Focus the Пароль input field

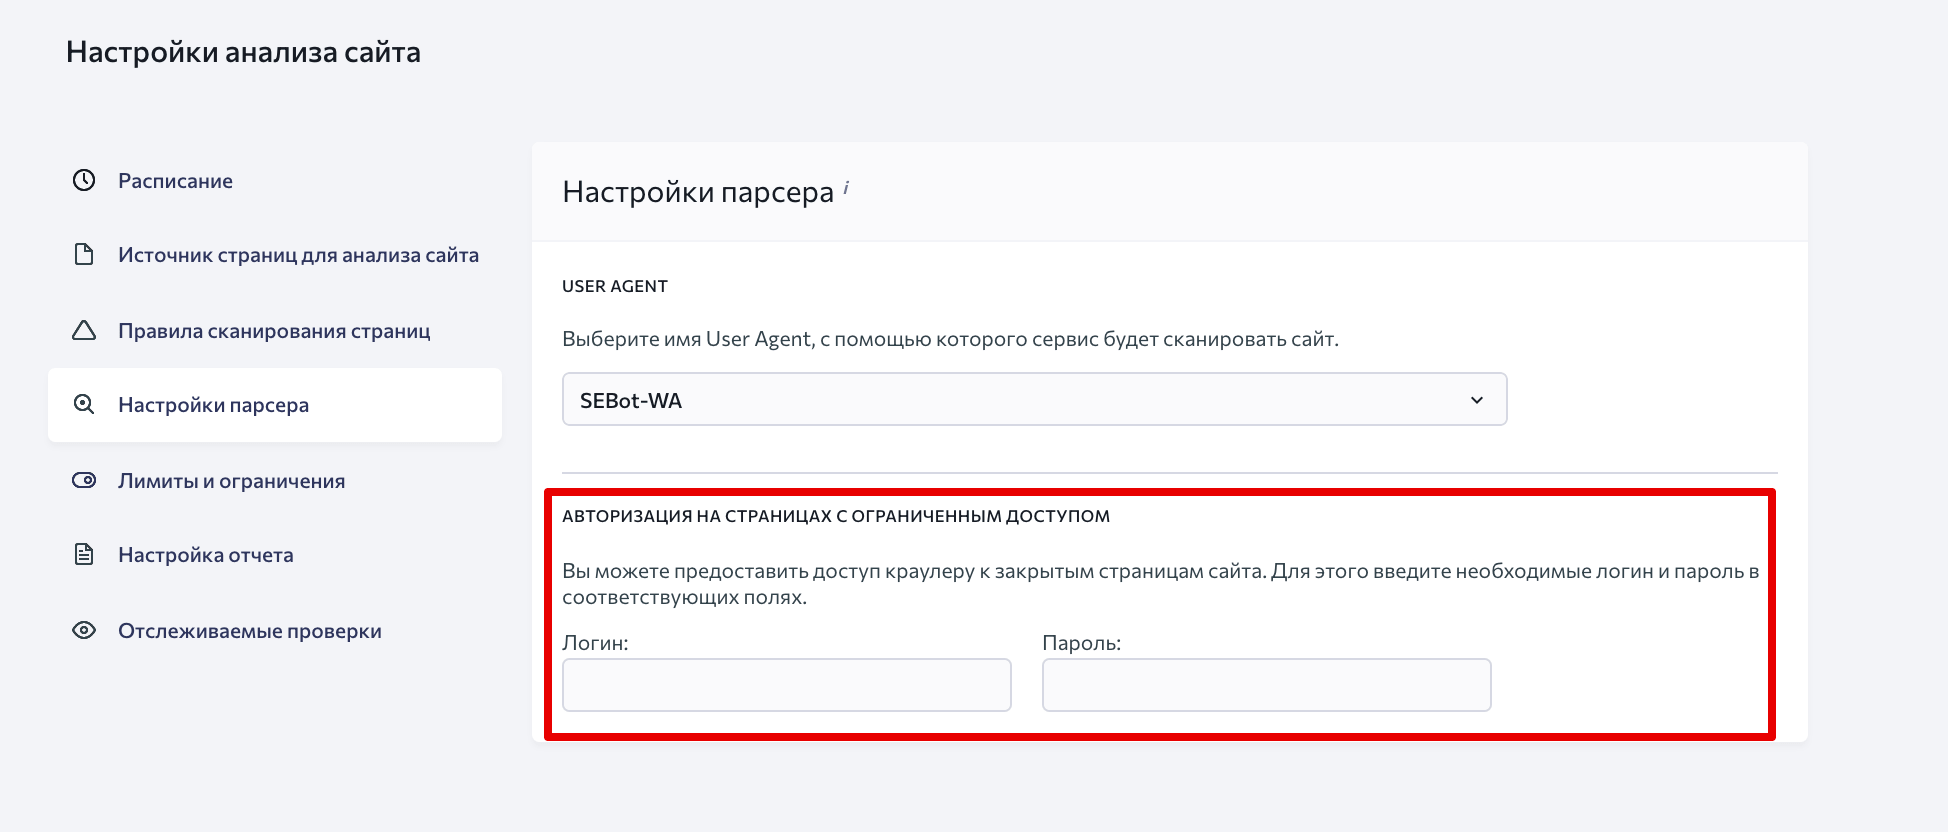[x=1267, y=685]
